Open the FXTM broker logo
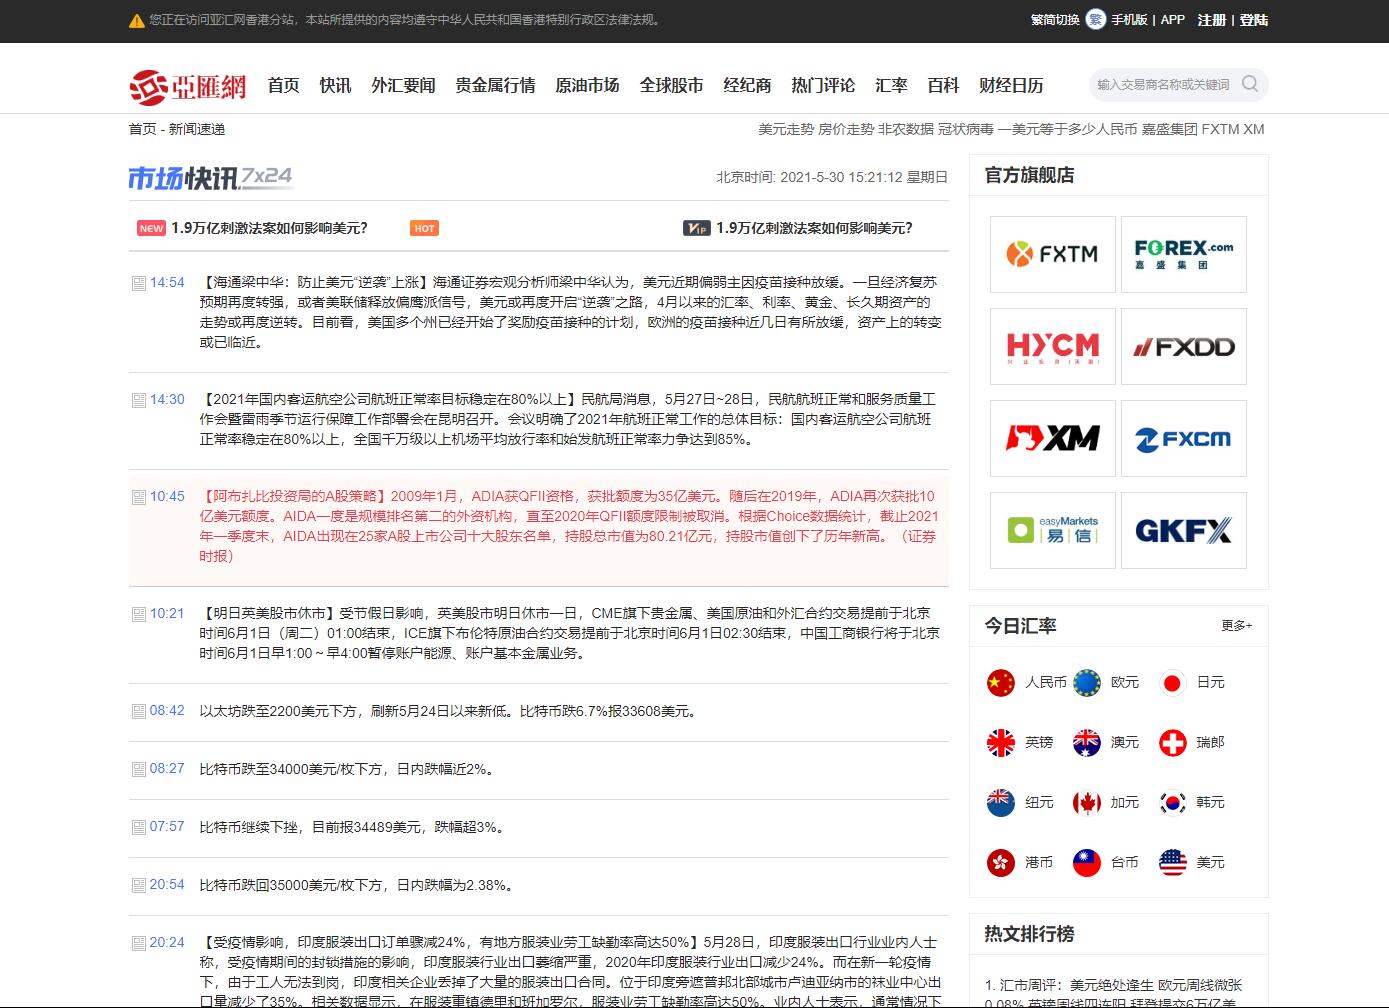 [1052, 254]
